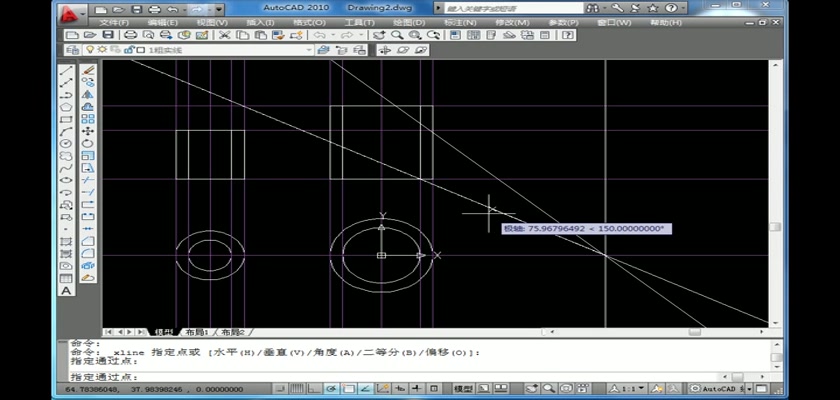Viewport: 840px width, 400px height.
Task: Click the Rotate tool
Action: tap(88, 144)
